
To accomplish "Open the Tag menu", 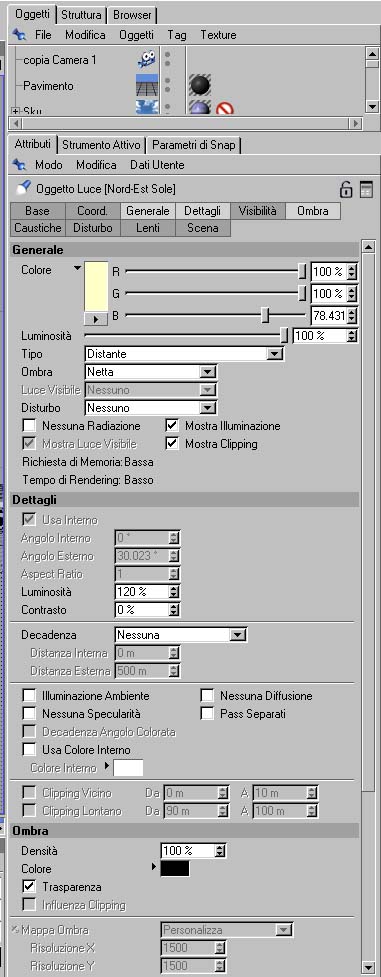I will (176, 35).
